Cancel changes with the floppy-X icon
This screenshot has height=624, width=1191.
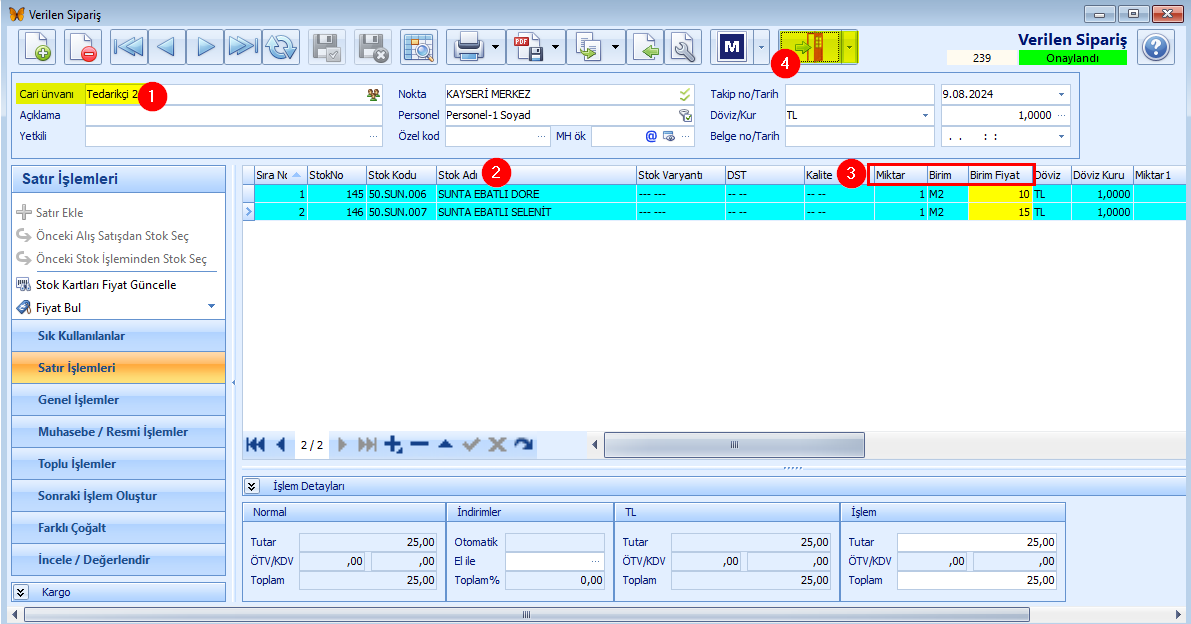pyautogui.click(x=373, y=47)
